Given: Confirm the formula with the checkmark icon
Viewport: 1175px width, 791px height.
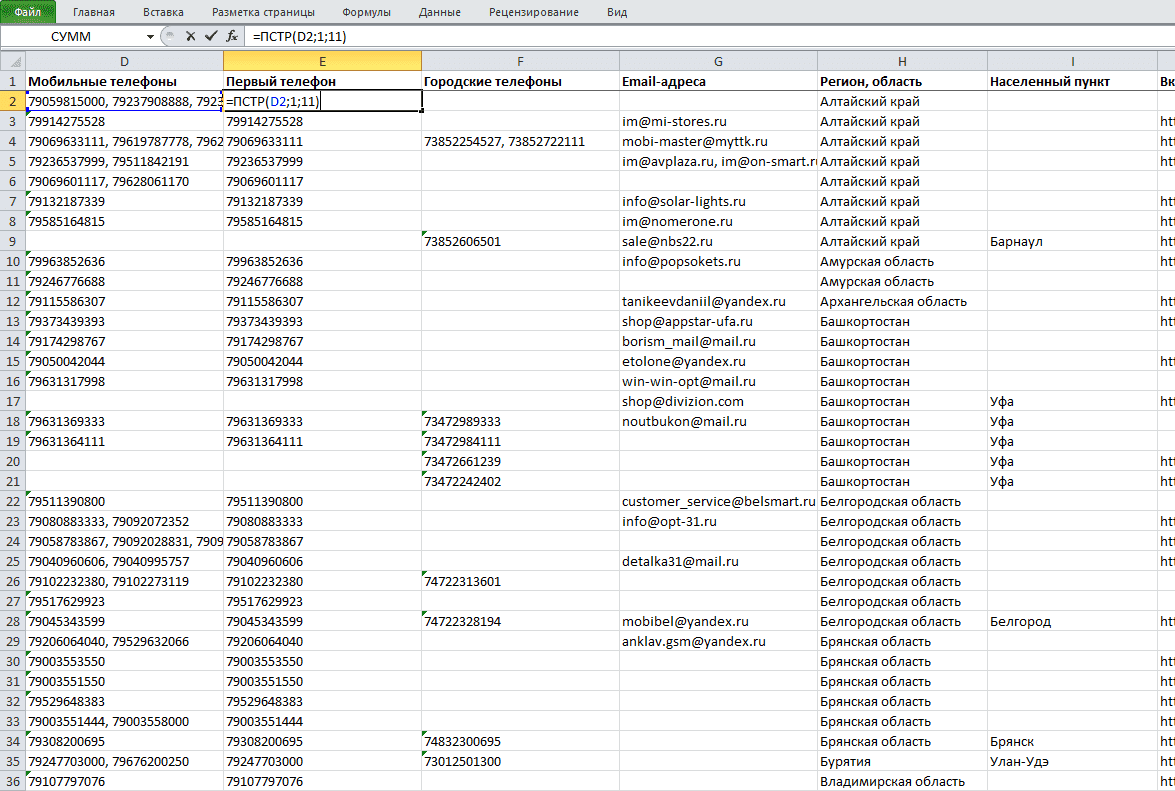Looking at the screenshot, I should [211, 36].
